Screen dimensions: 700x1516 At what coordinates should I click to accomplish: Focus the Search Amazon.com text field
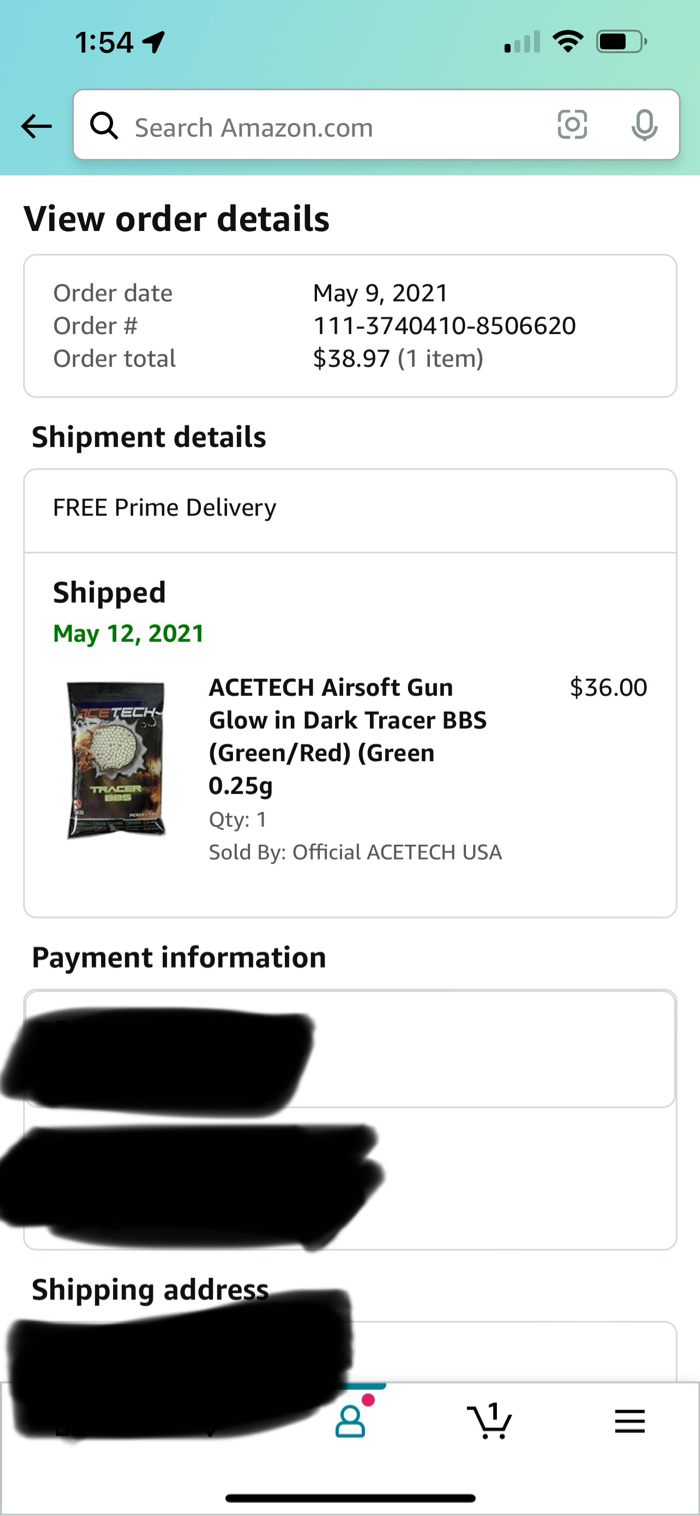330,127
